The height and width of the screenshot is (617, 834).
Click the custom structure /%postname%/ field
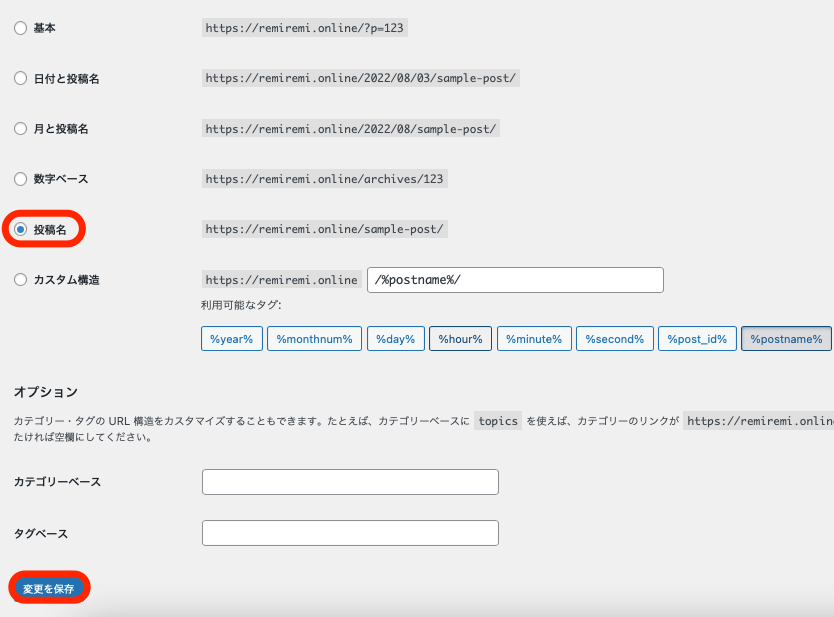pos(515,280)
